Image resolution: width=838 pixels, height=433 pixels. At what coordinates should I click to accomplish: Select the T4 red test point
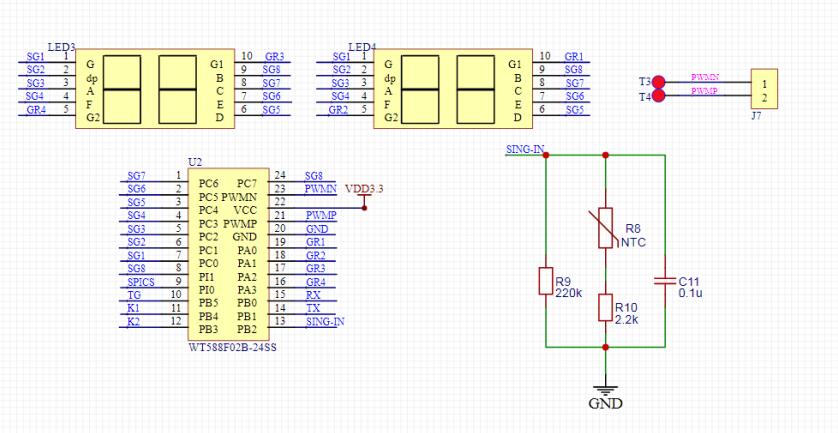pyautogui.click(x=658, y=96)
